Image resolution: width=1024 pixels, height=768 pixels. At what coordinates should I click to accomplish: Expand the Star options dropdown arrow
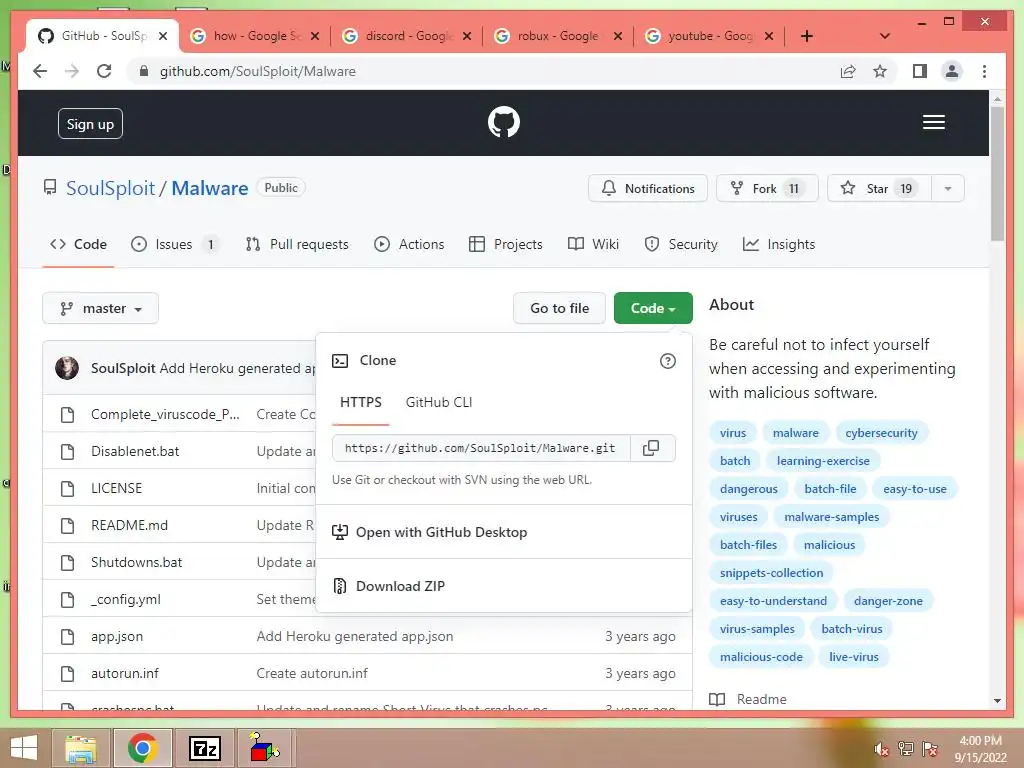[x=948, y=189]
